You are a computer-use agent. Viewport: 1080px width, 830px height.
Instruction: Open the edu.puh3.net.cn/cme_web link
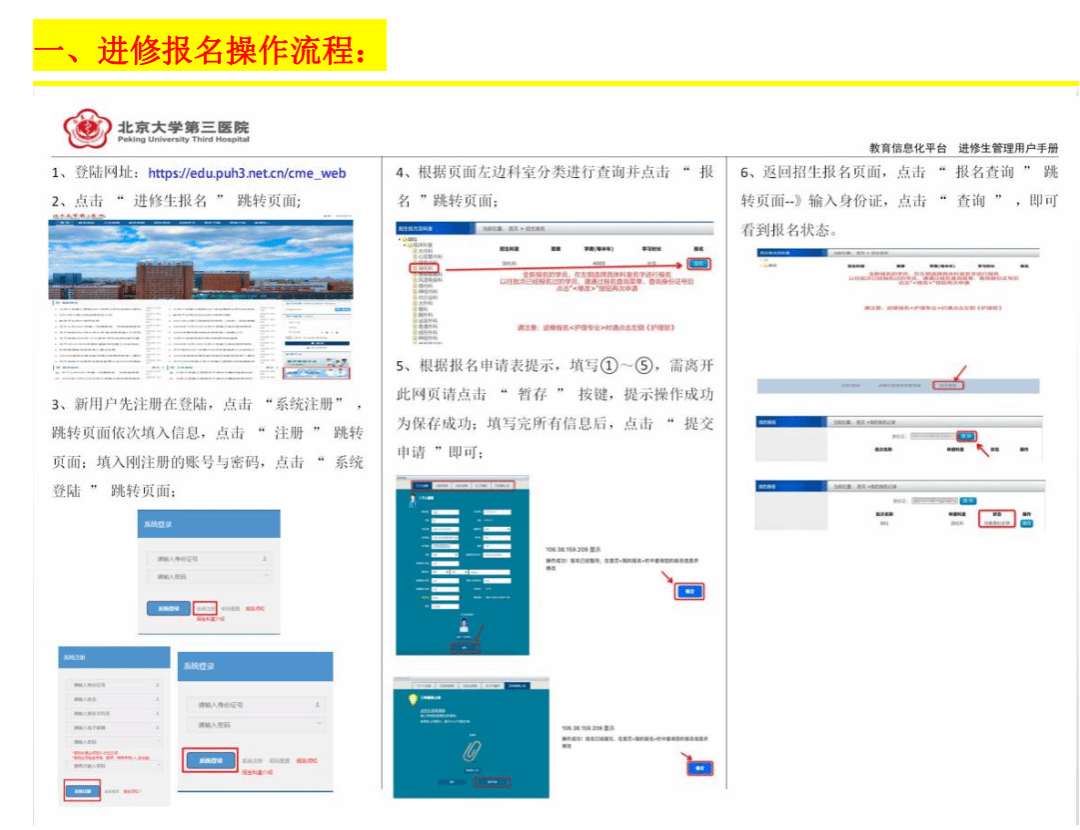[246, 173]
